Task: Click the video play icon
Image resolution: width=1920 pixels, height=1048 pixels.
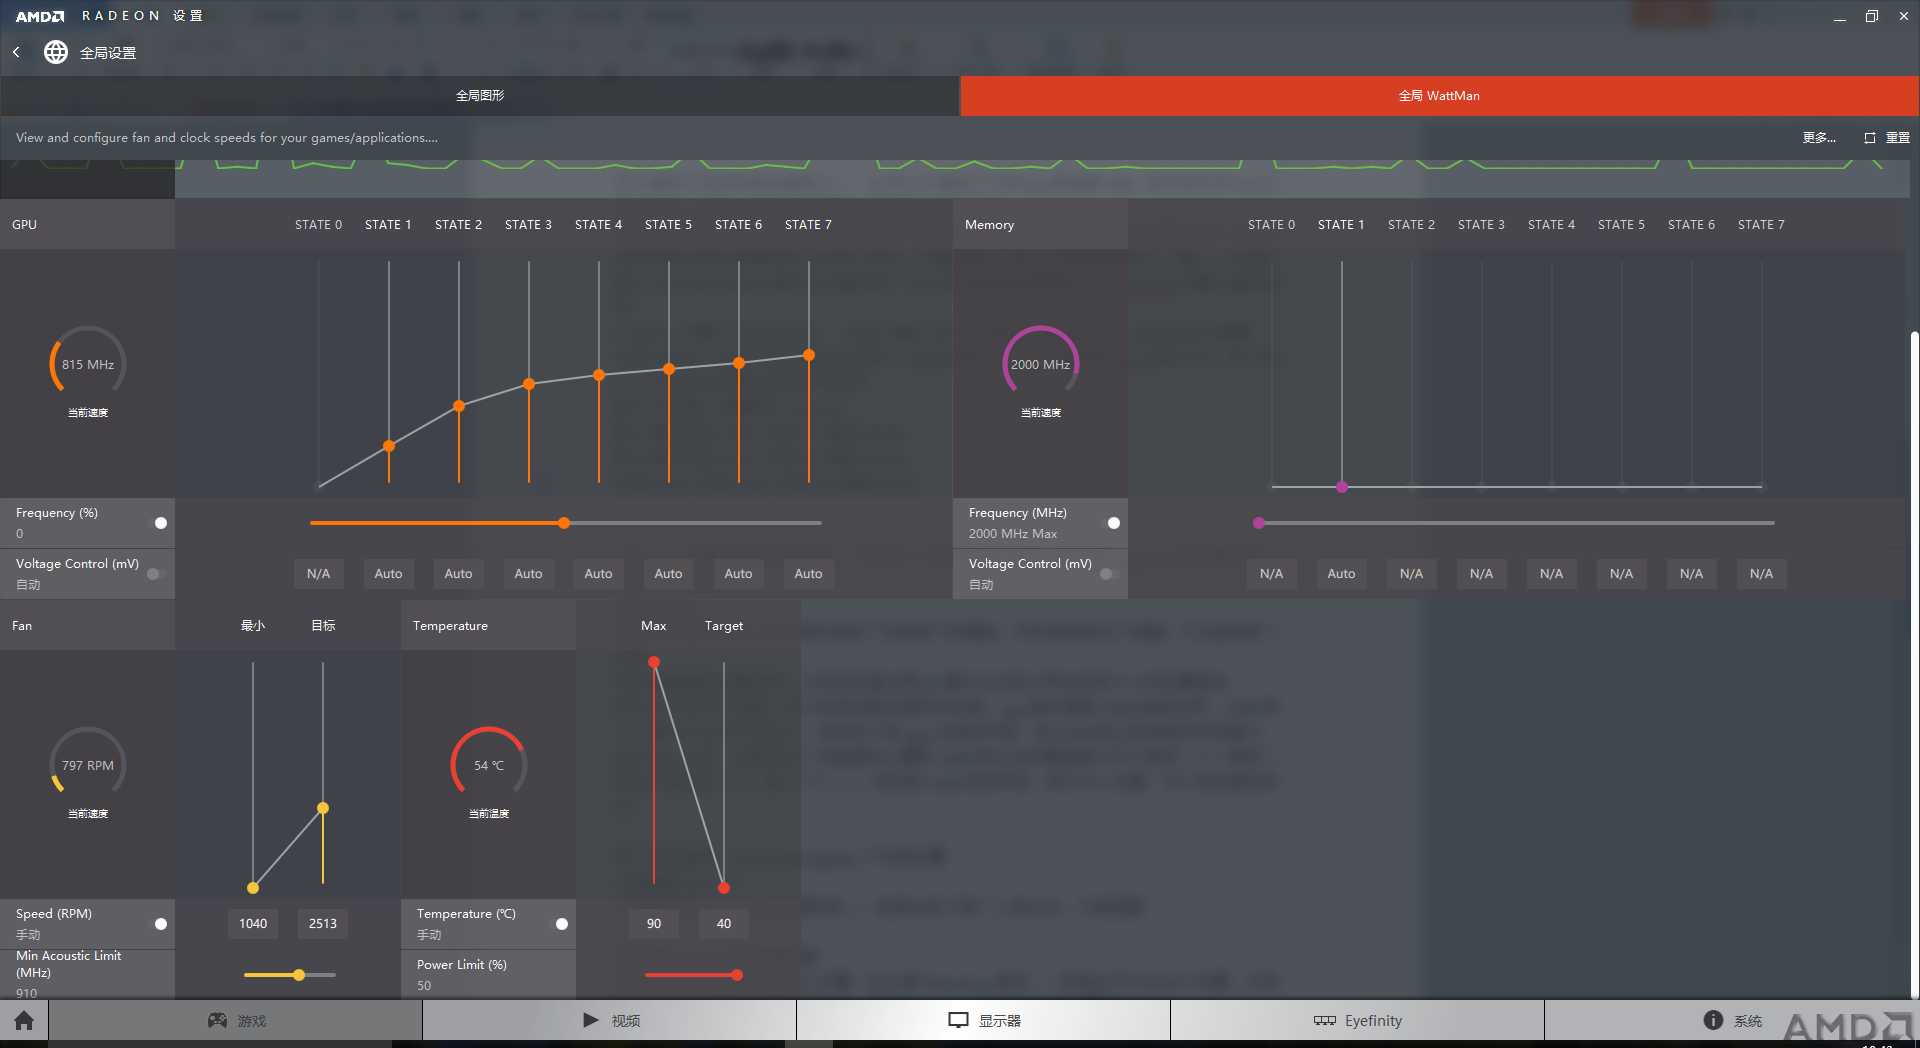Action: pos(591,1020)
